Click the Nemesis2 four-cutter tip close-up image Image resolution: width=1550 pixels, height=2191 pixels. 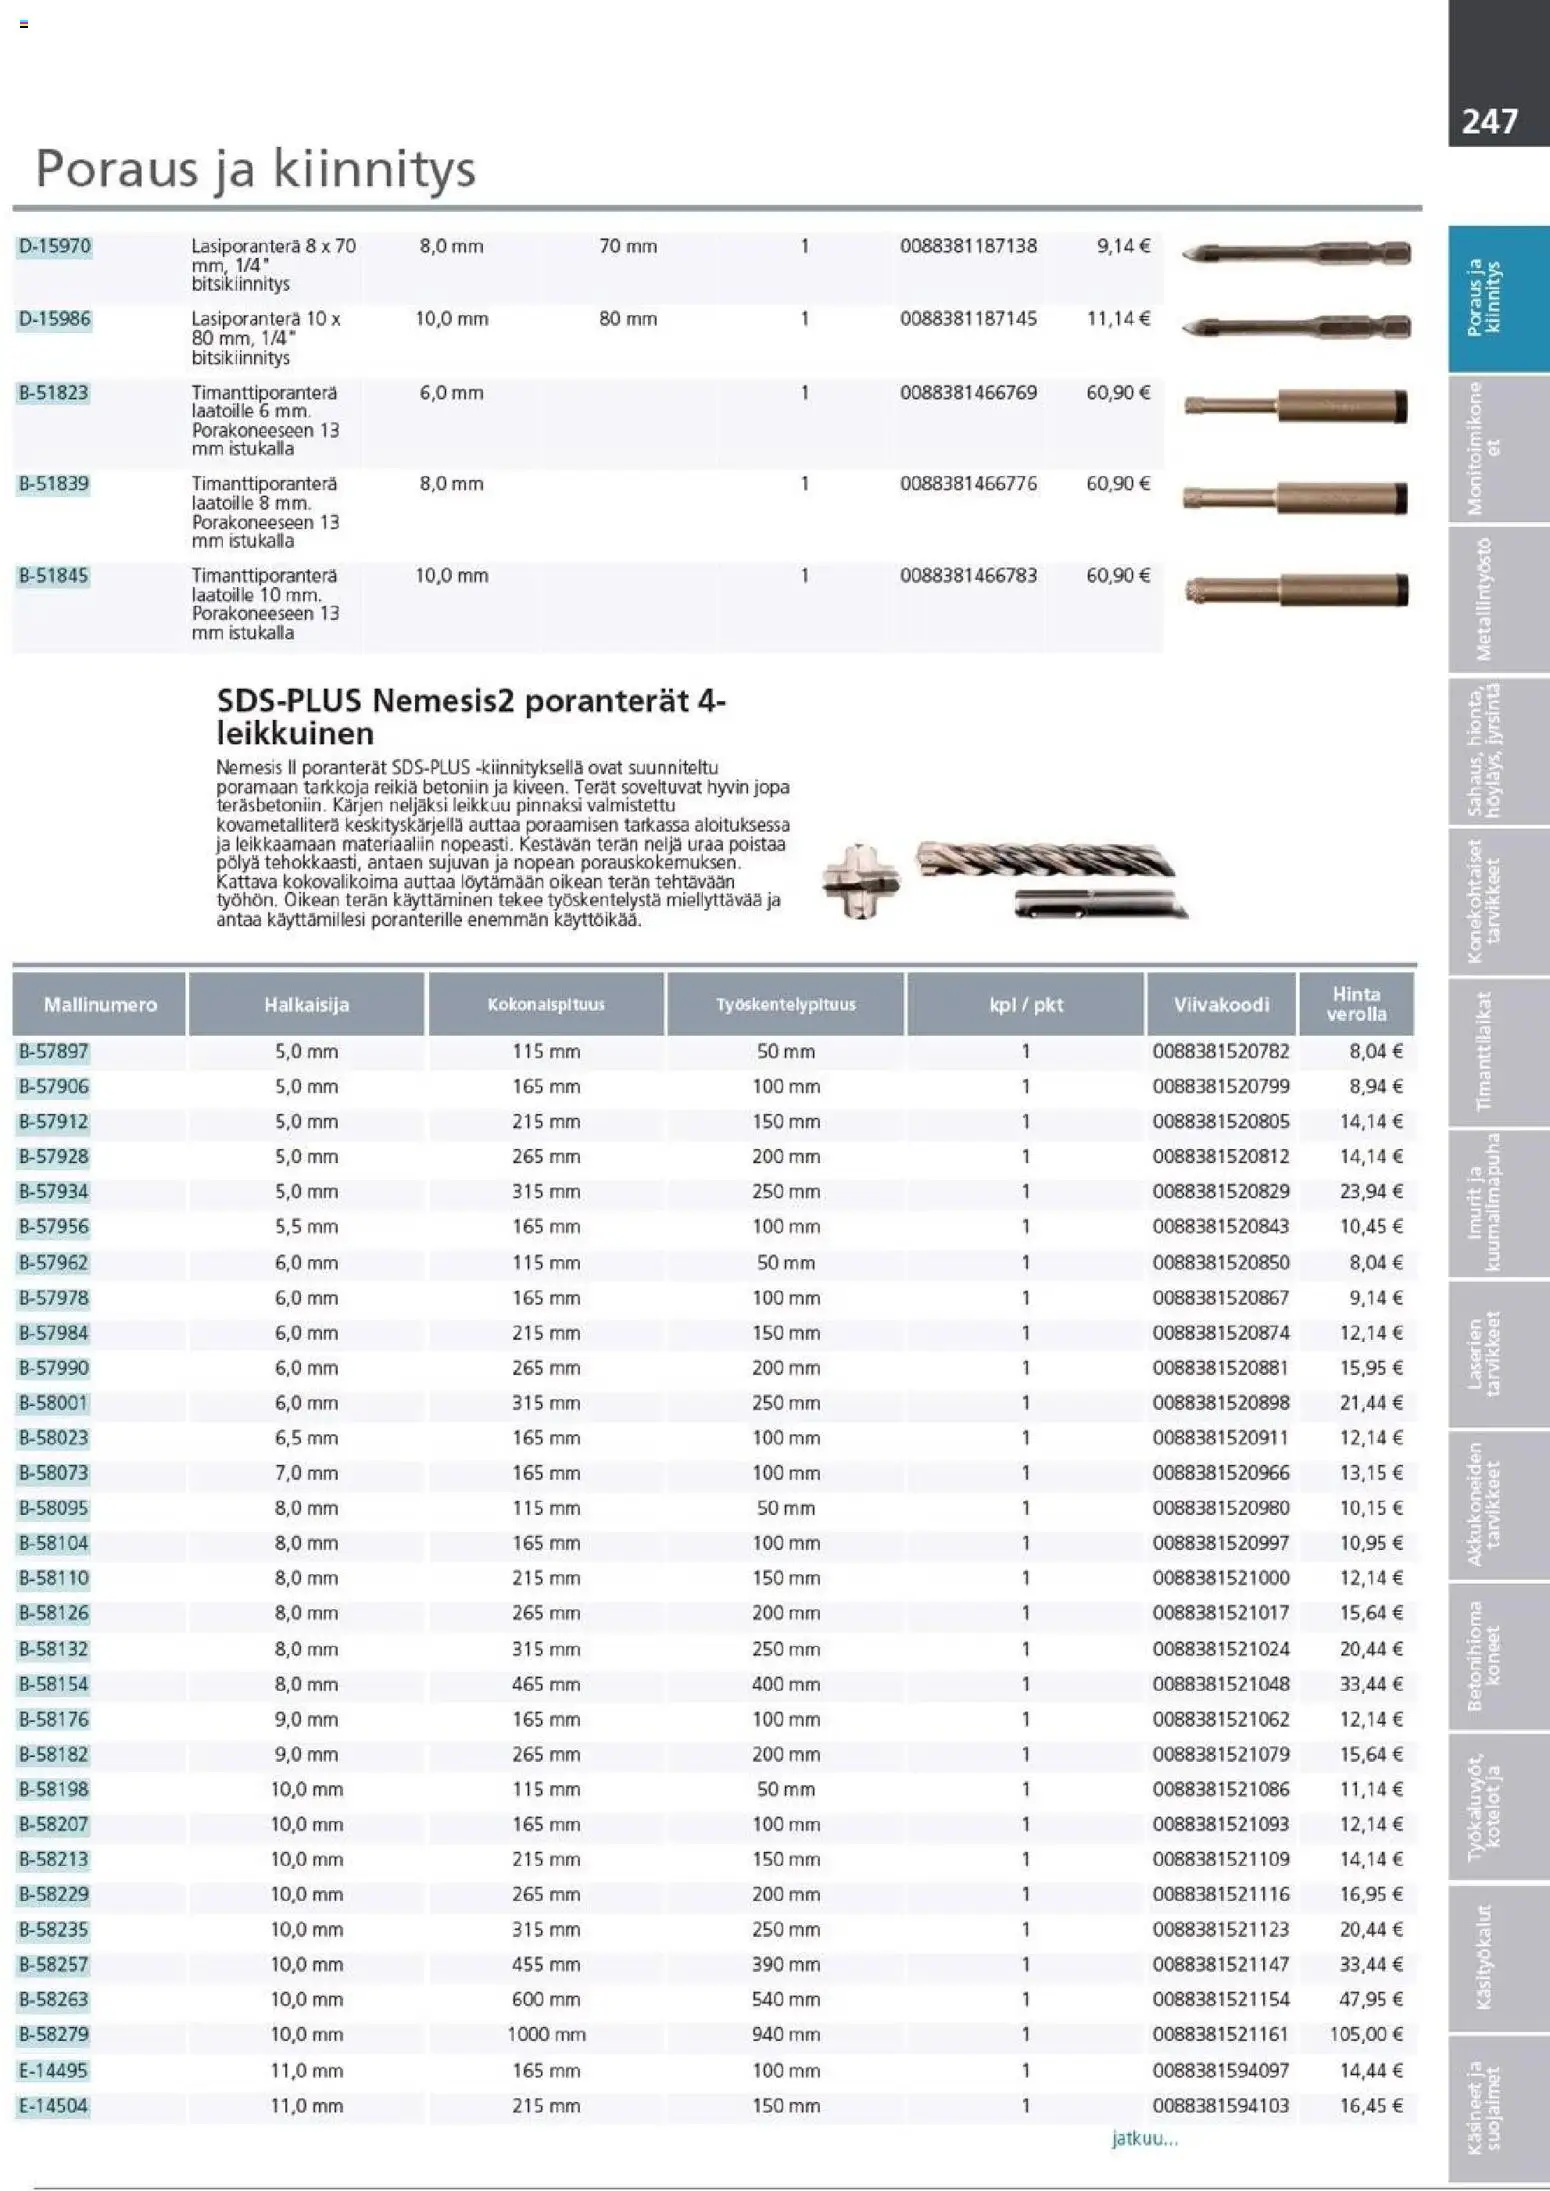click(860, 881)
